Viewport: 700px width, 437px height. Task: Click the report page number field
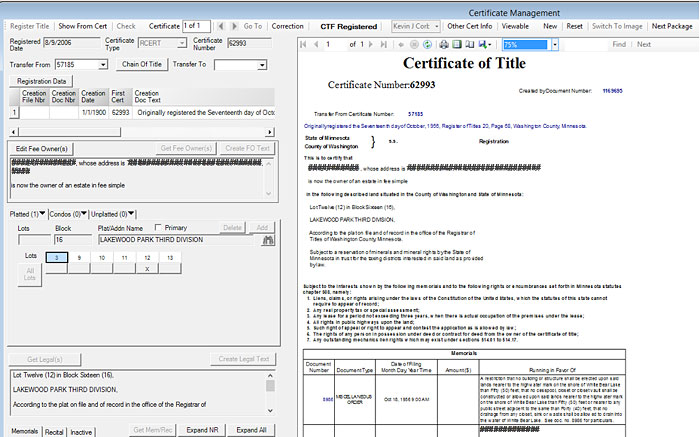click(x=334, y=44)
